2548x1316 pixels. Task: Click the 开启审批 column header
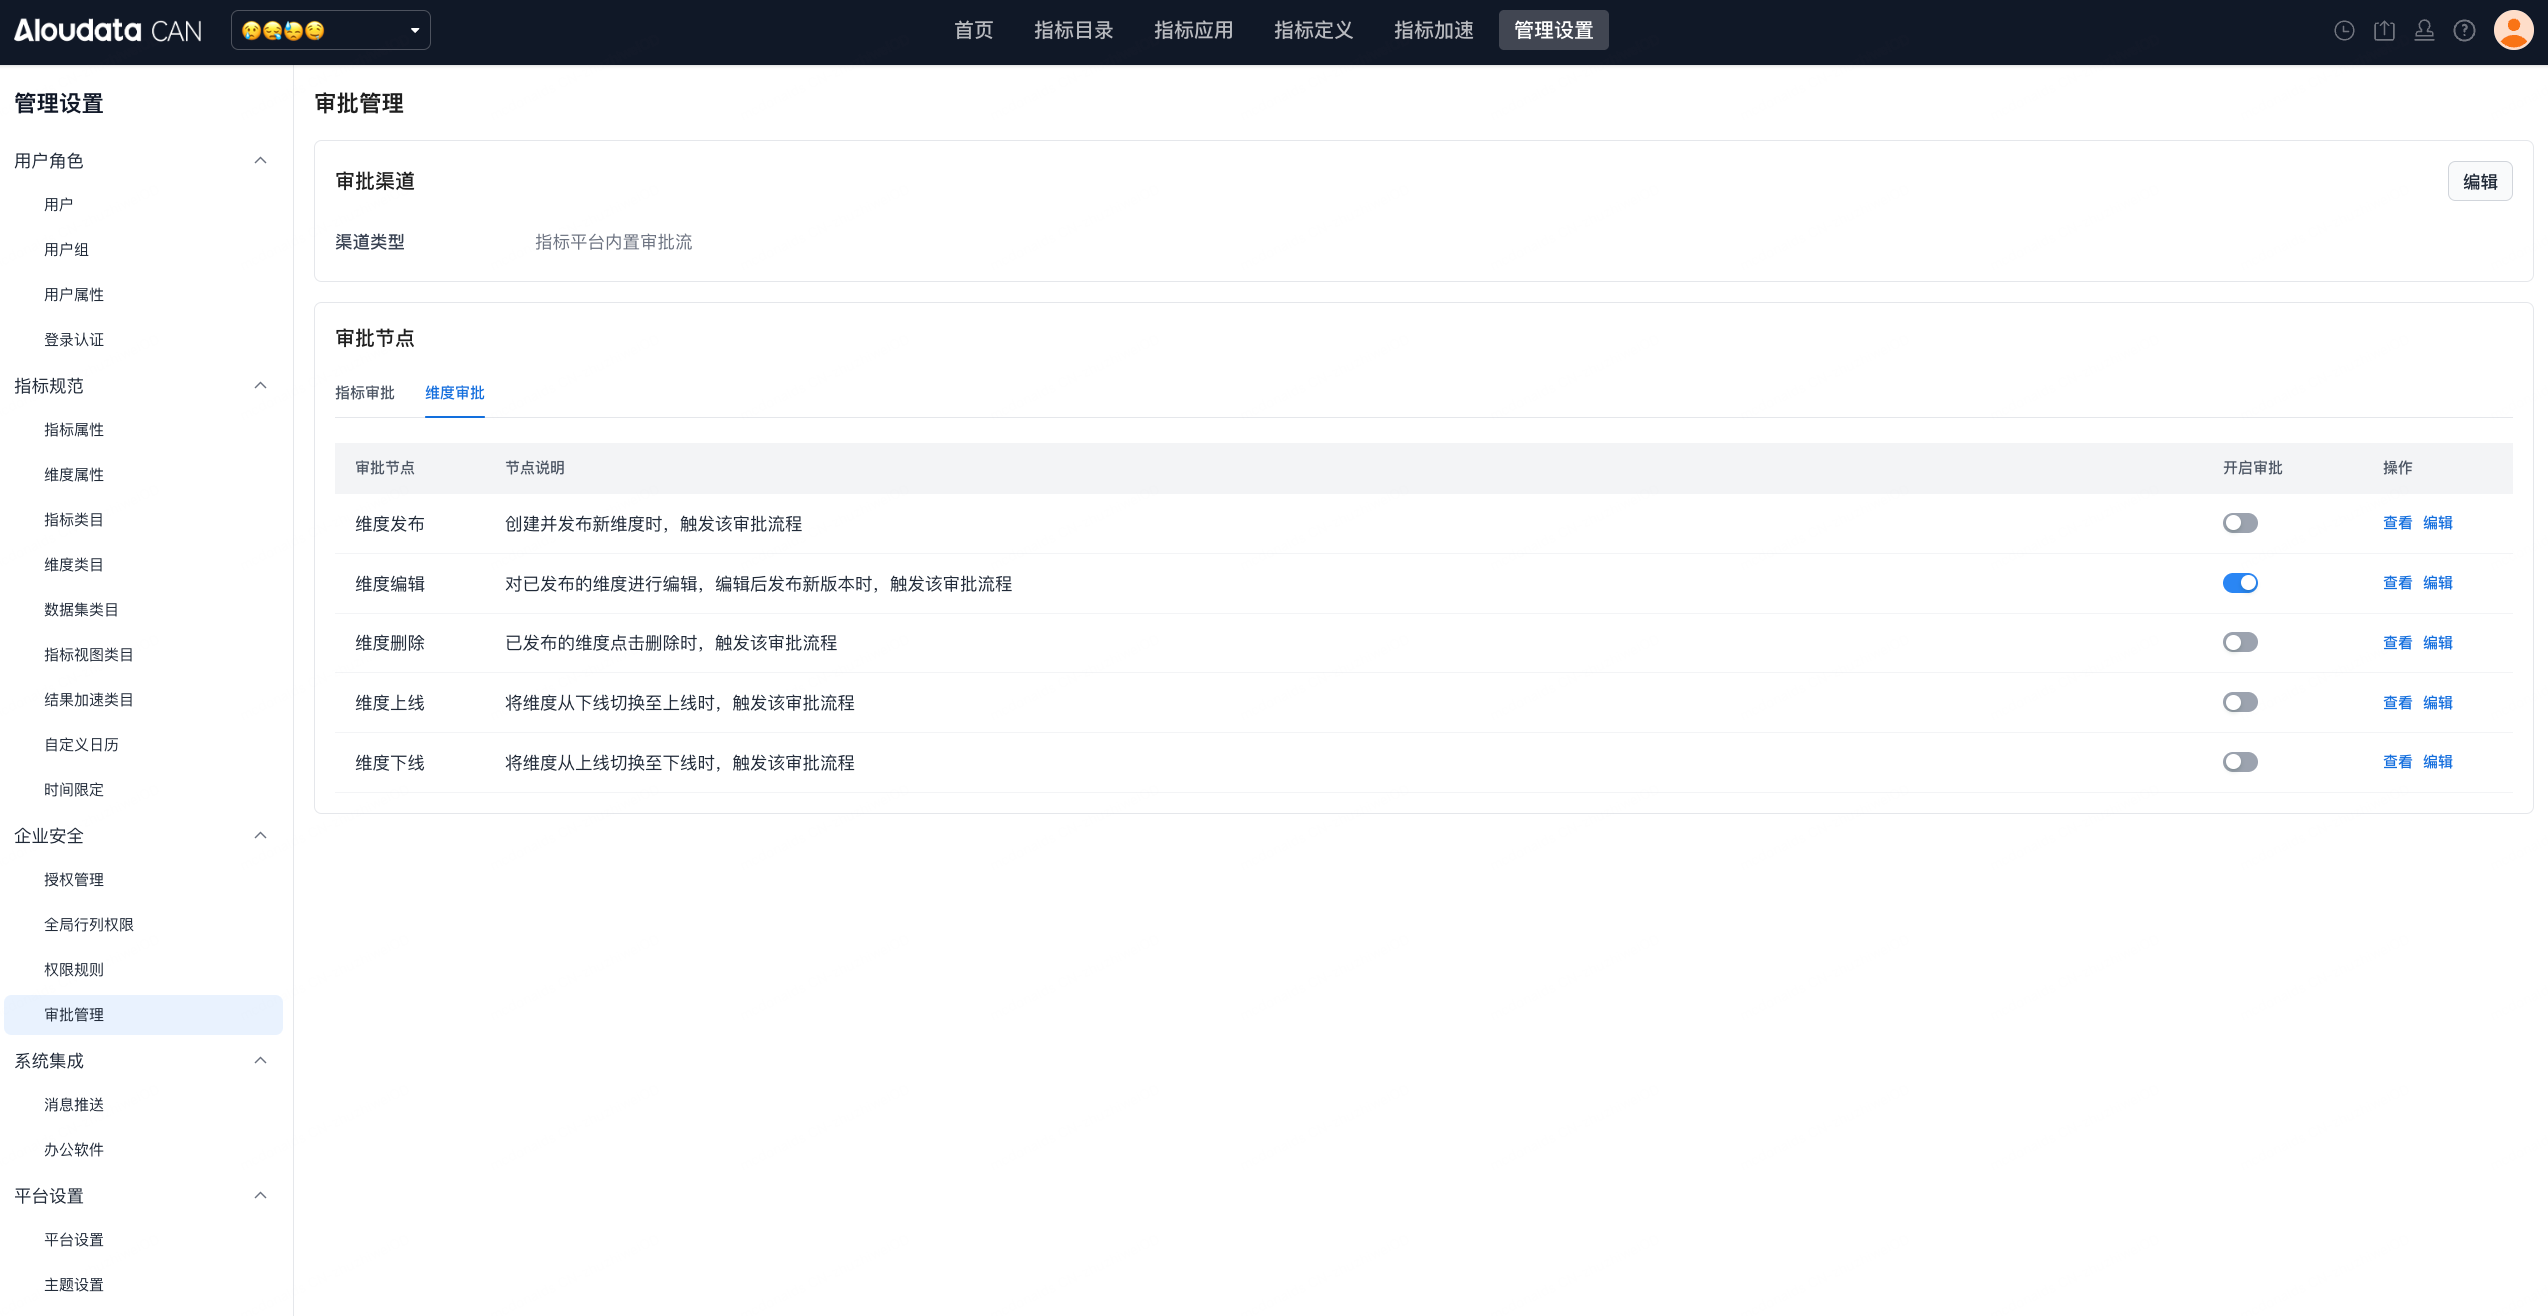(2252, 468)
